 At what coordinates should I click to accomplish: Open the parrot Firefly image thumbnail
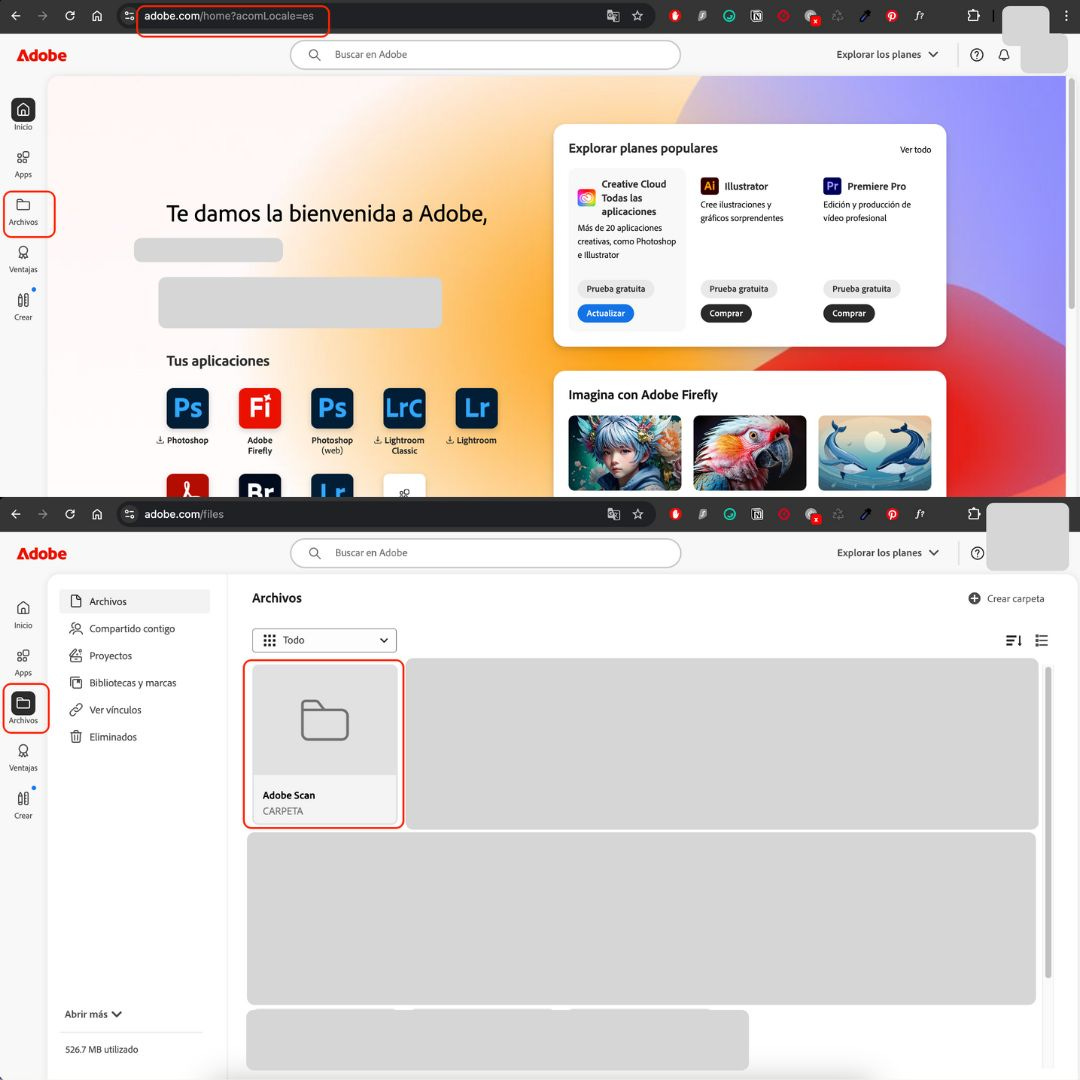pyautogui.click(x=749, y=453)
